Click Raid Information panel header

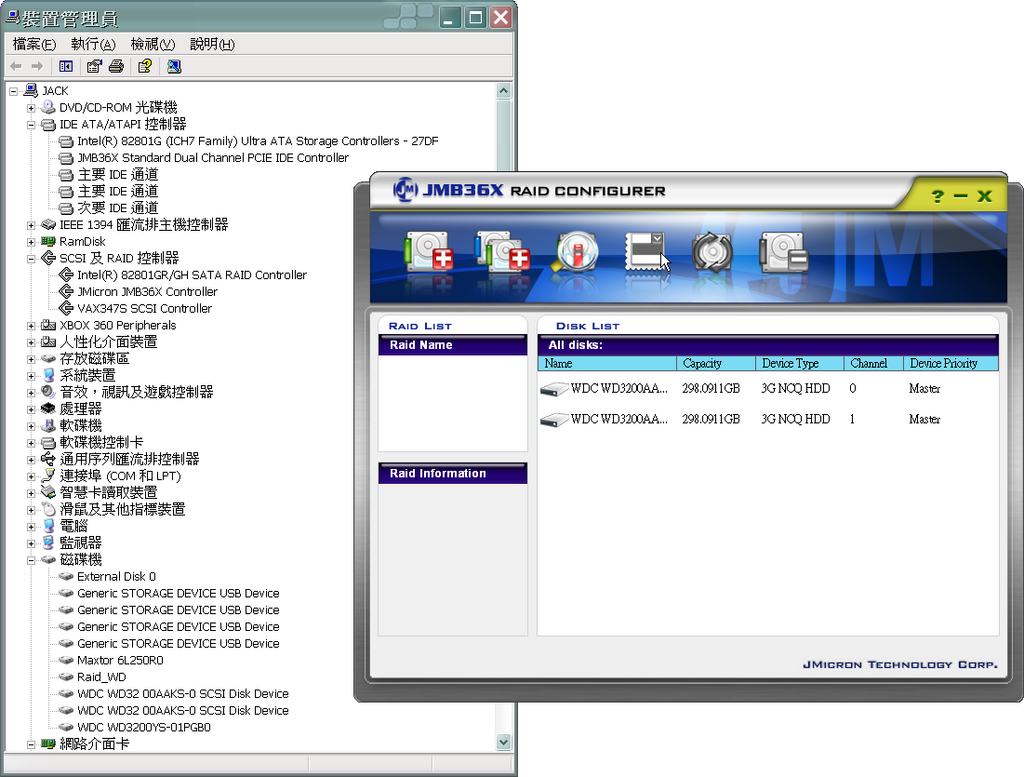(x=453, y=474)
